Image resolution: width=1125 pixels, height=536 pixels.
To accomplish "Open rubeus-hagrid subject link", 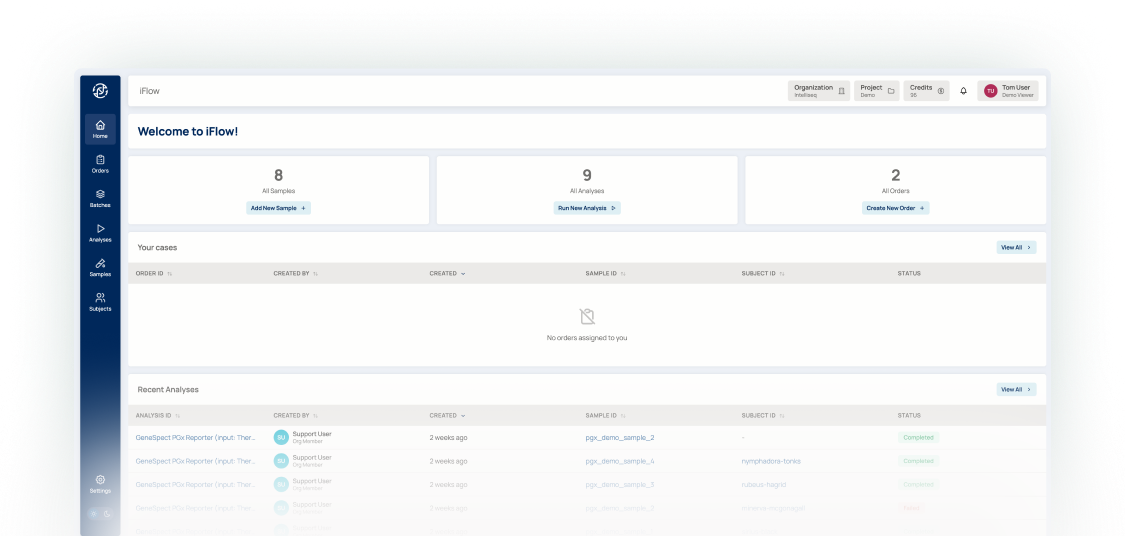I will (764, 485).
